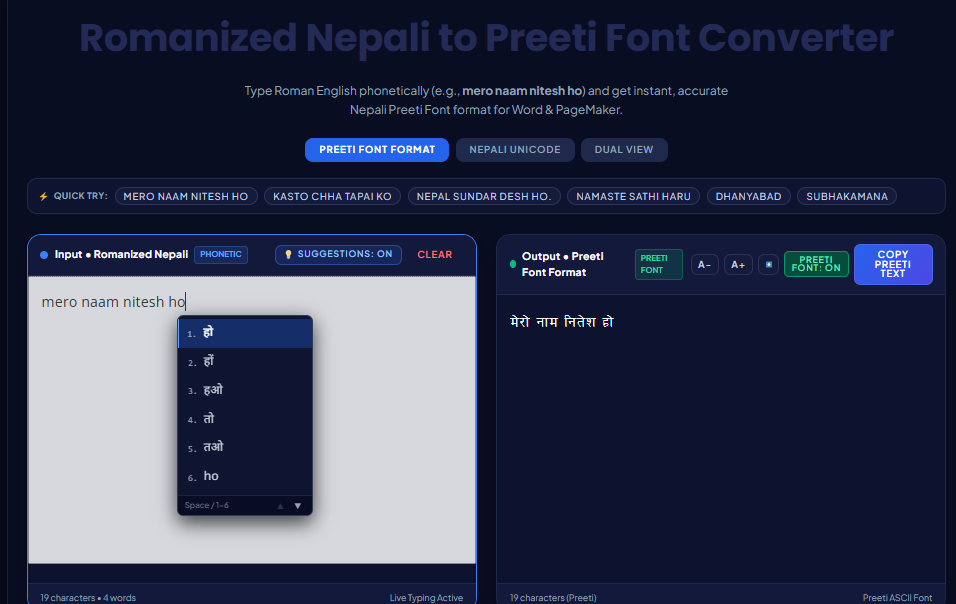Click into the Romanized input text area
956x604 pixels.
click(x=252, y=419)
